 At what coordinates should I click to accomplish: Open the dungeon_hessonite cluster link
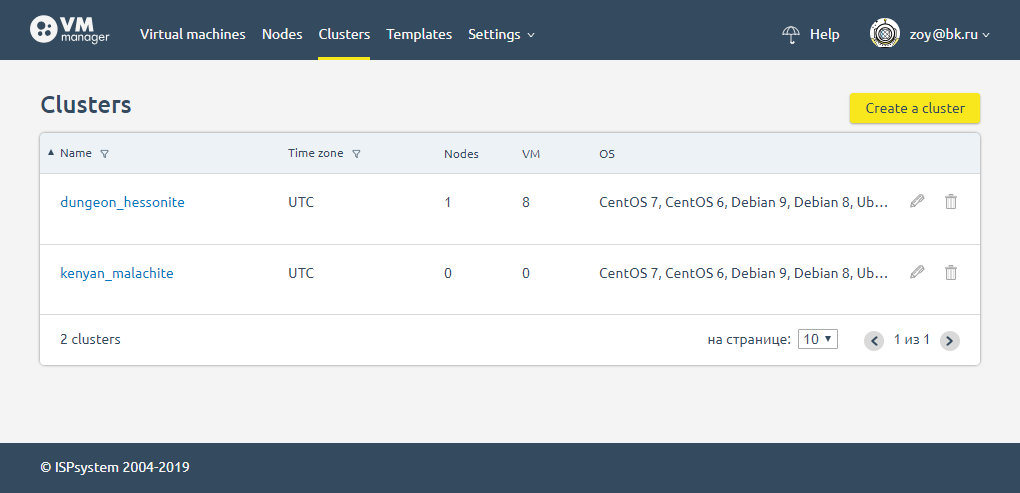pyautogui.click(x=122, y=202)
